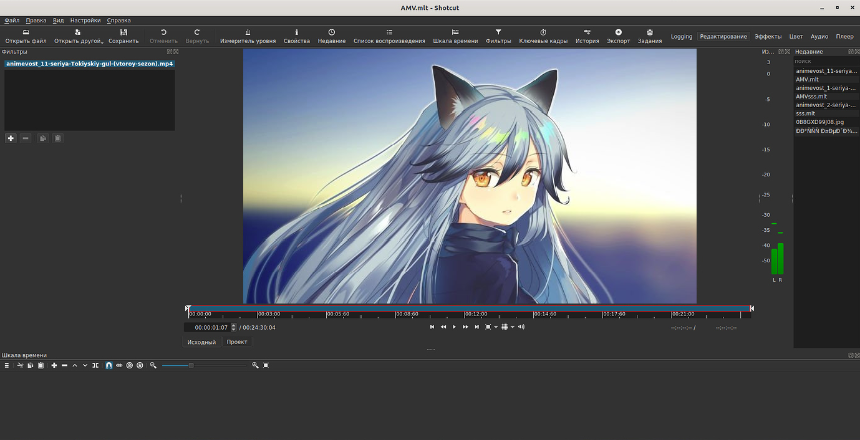Switch to the Аудио layout
This screenshot has height=440, width=860.
[x=819, y=36]
